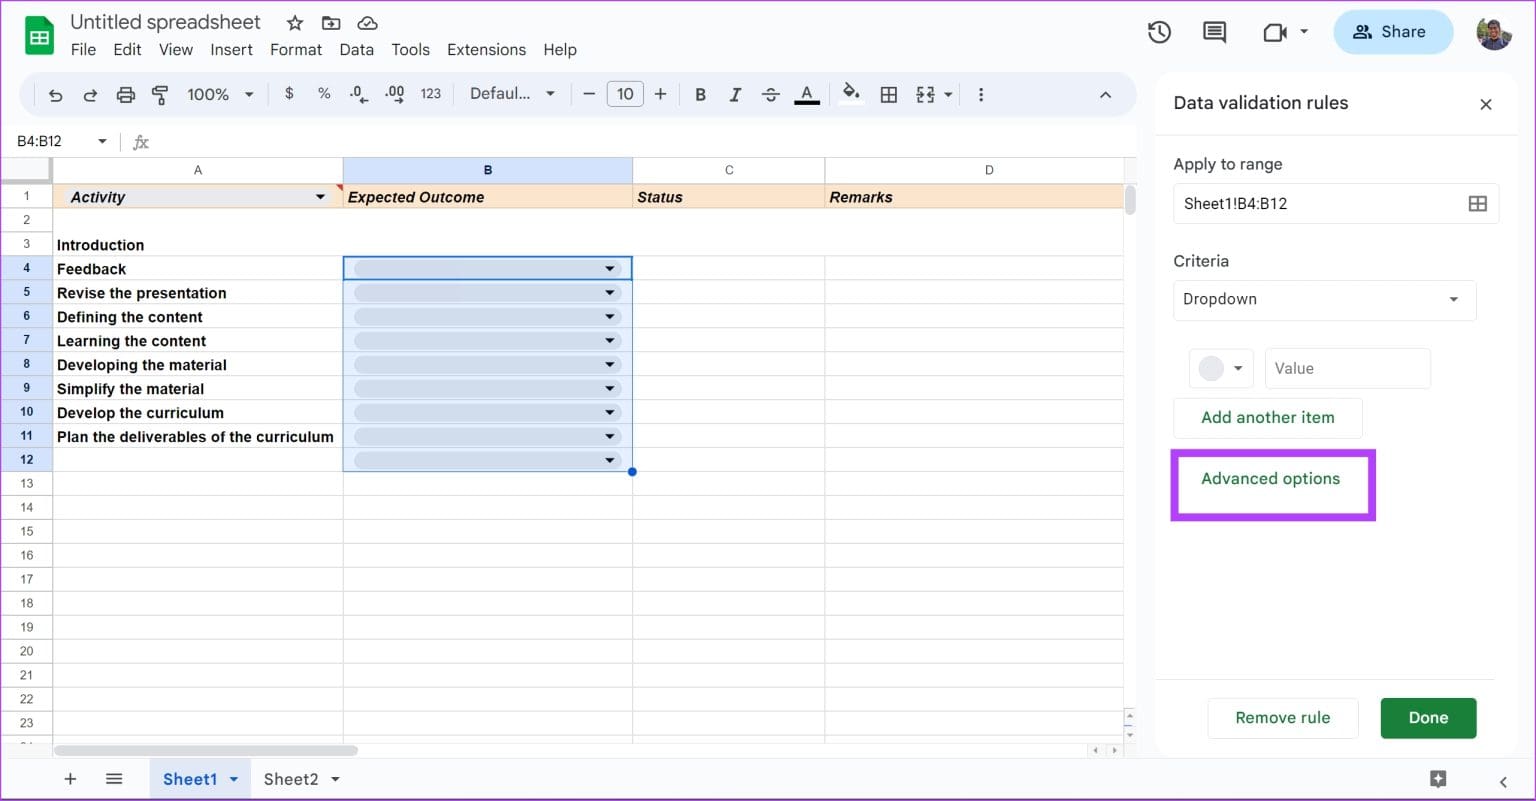
Task: Increase decimal places using toolbar icon
Action: [x=394, y=93]
